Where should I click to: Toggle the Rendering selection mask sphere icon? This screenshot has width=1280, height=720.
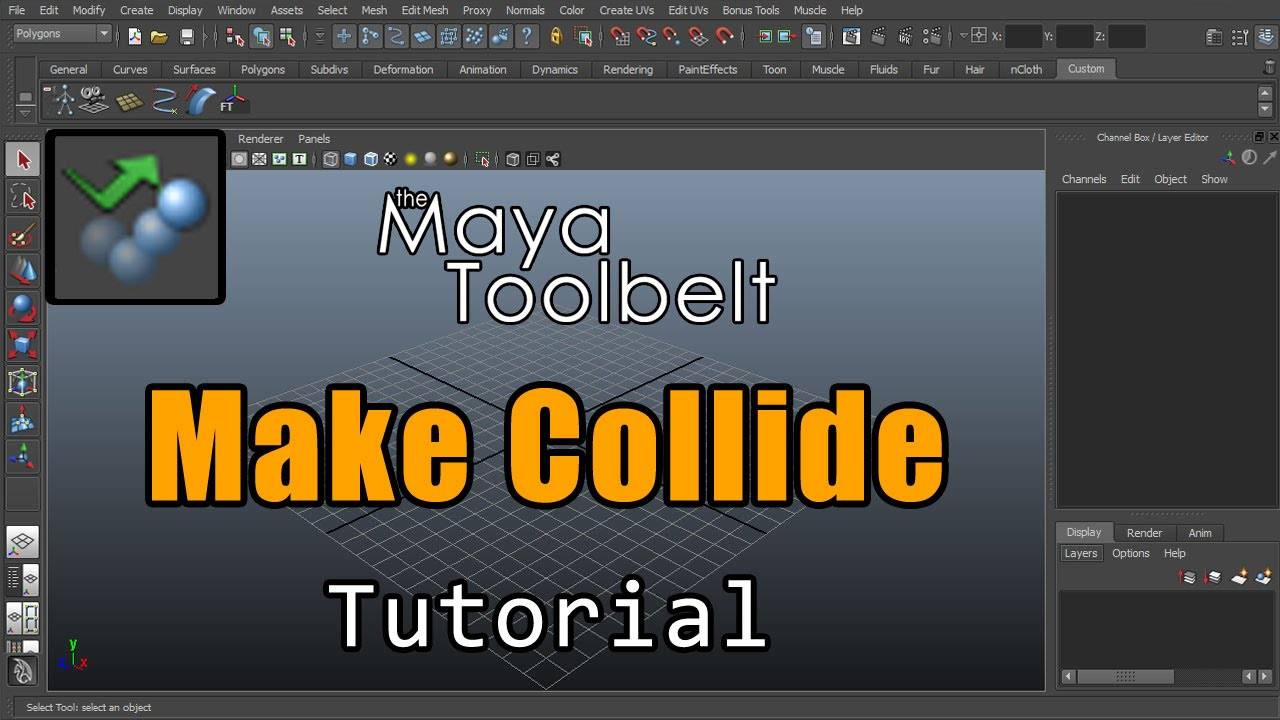500,36
